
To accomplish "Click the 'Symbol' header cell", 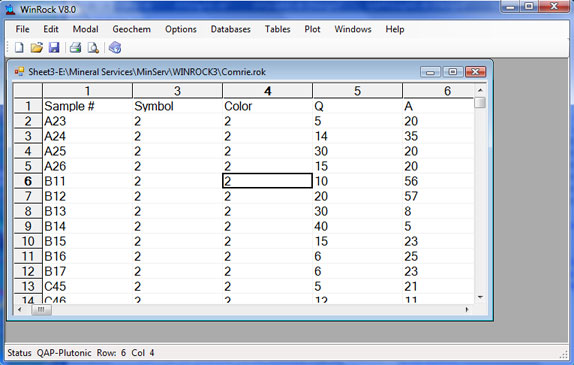I will pyautogui.click(x=177, y=106).
